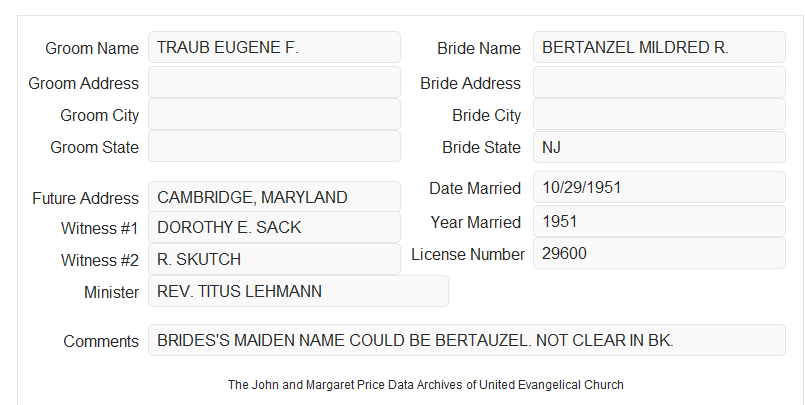Select the Minister field
The width and height of the screenshot is (805, 405).
[298, 291]
